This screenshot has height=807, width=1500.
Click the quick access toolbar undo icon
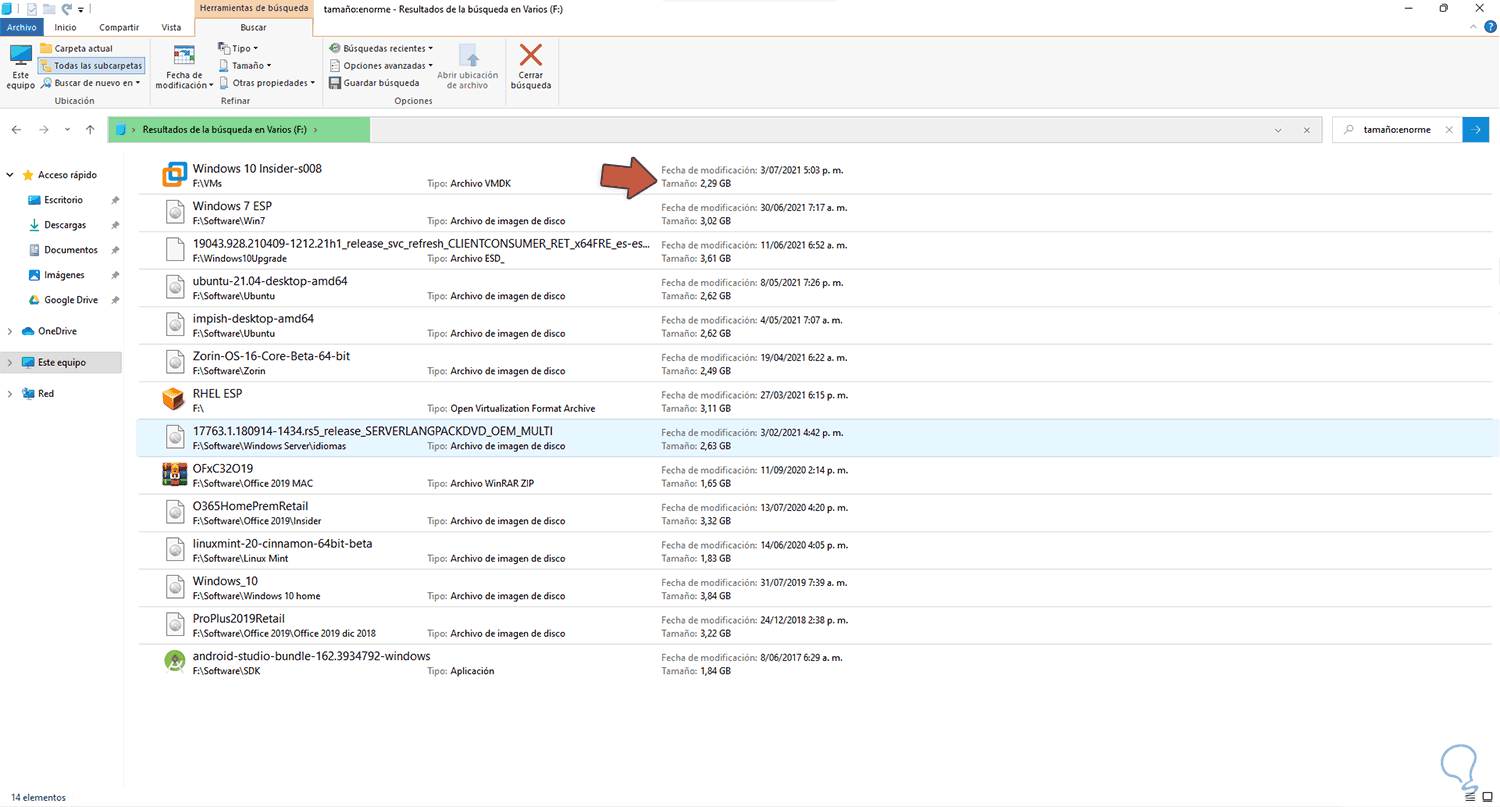[66, 8]
